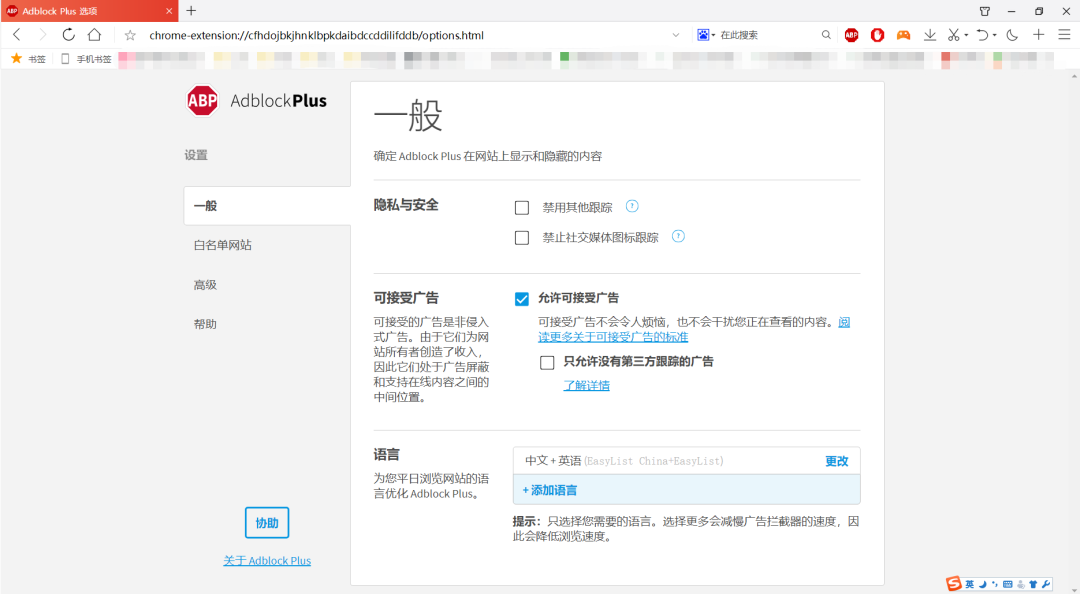Viewport: 1080px width, 594px height.
Task: Close the Adblock Plus 选项 tab
Action: (169, 11)
